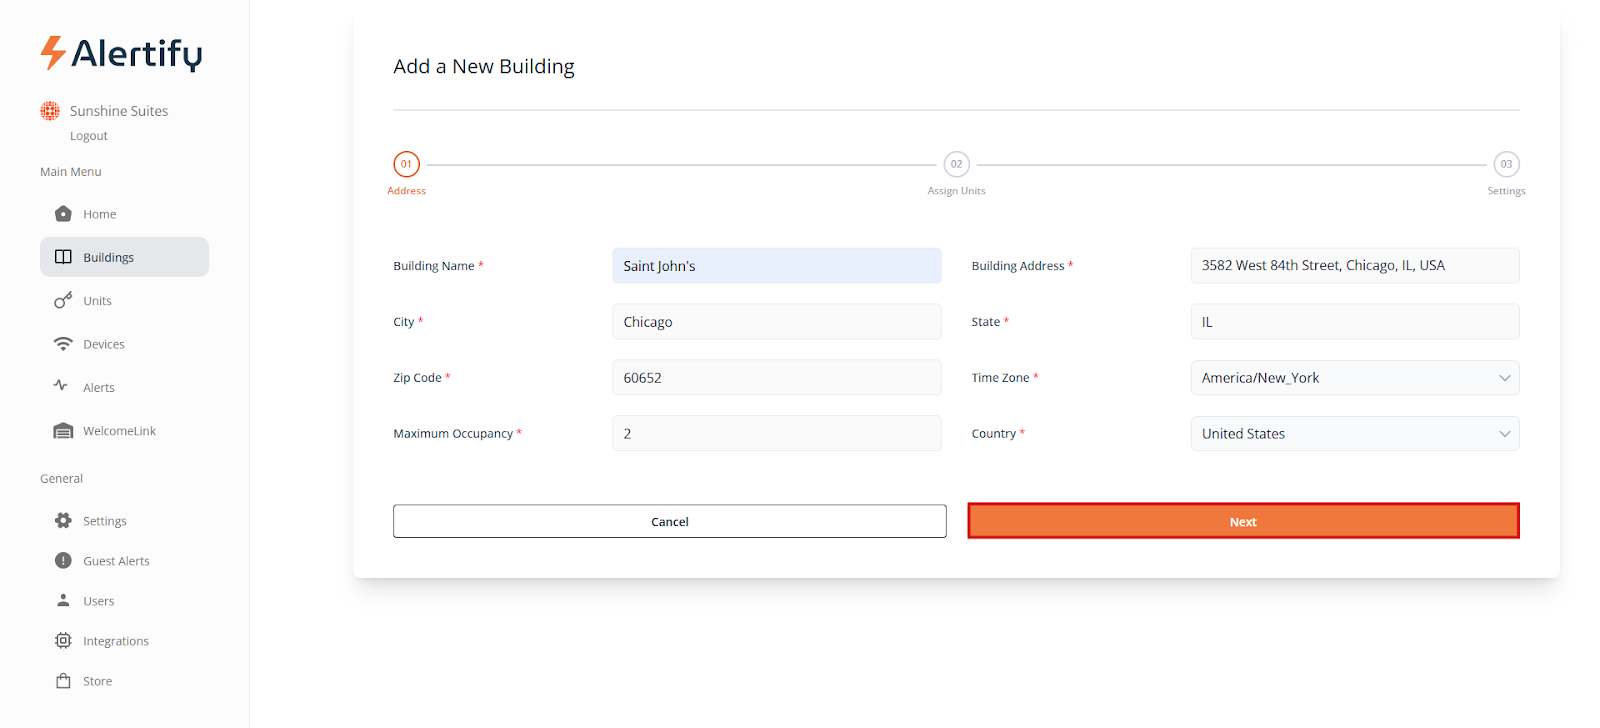Click into the Zip Code field
This screenshot has width=1600, height=728.
point(776,378)
